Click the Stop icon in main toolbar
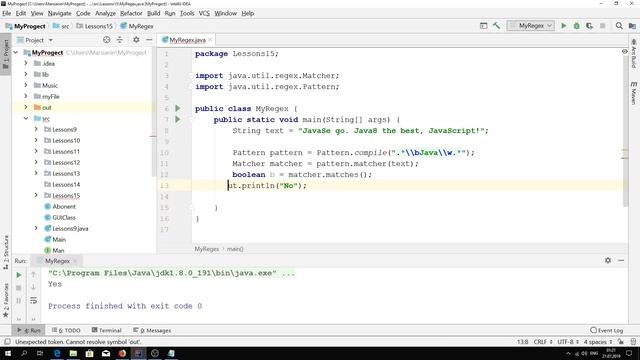 click(602, 26)
